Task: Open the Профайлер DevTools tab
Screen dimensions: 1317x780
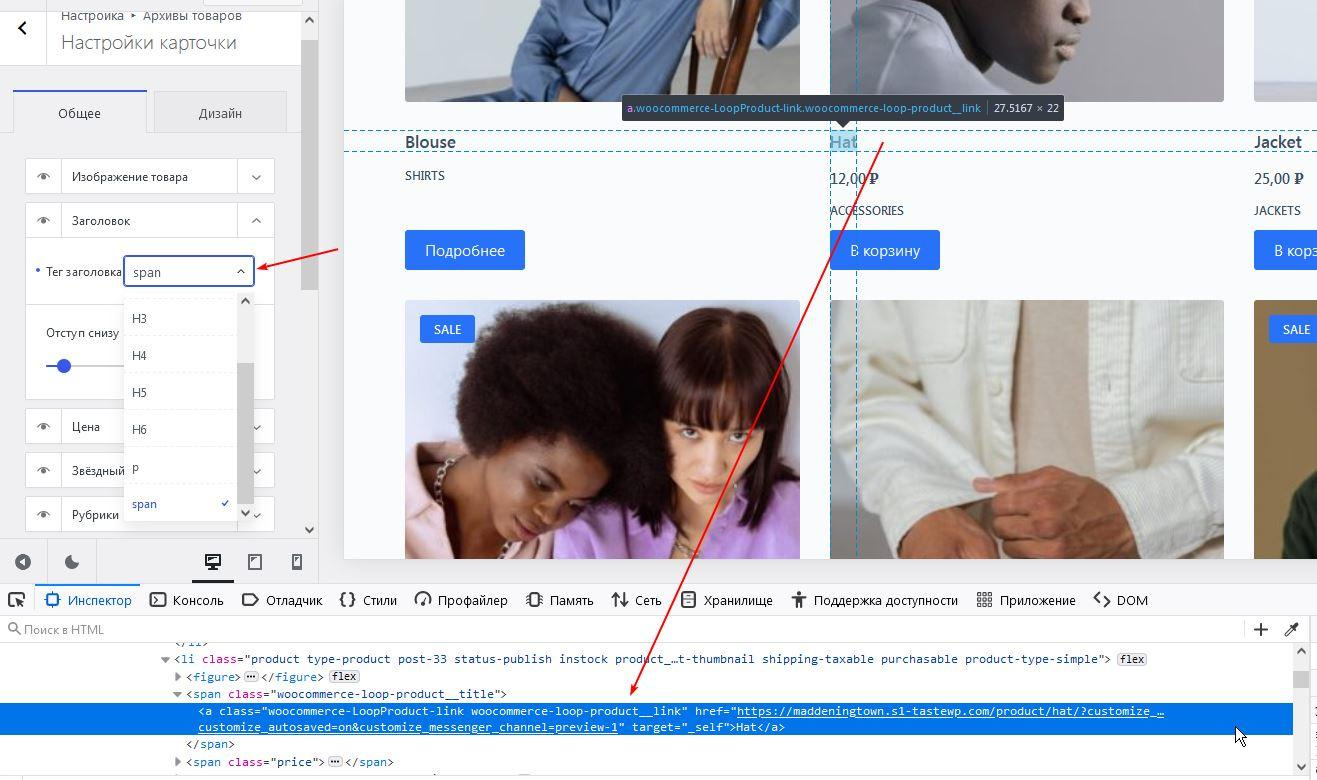Action: [x=461, y=600]
